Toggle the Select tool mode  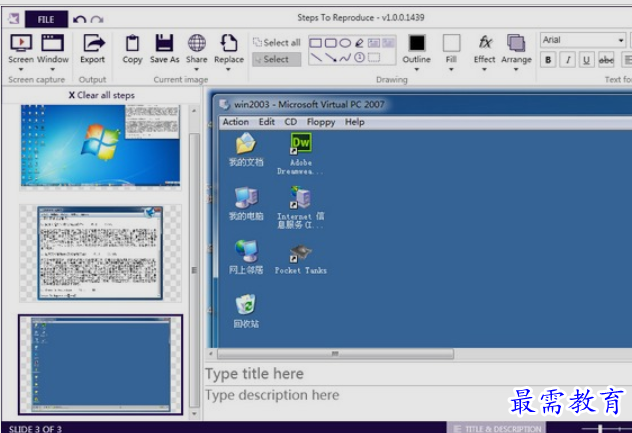[276, 59]
